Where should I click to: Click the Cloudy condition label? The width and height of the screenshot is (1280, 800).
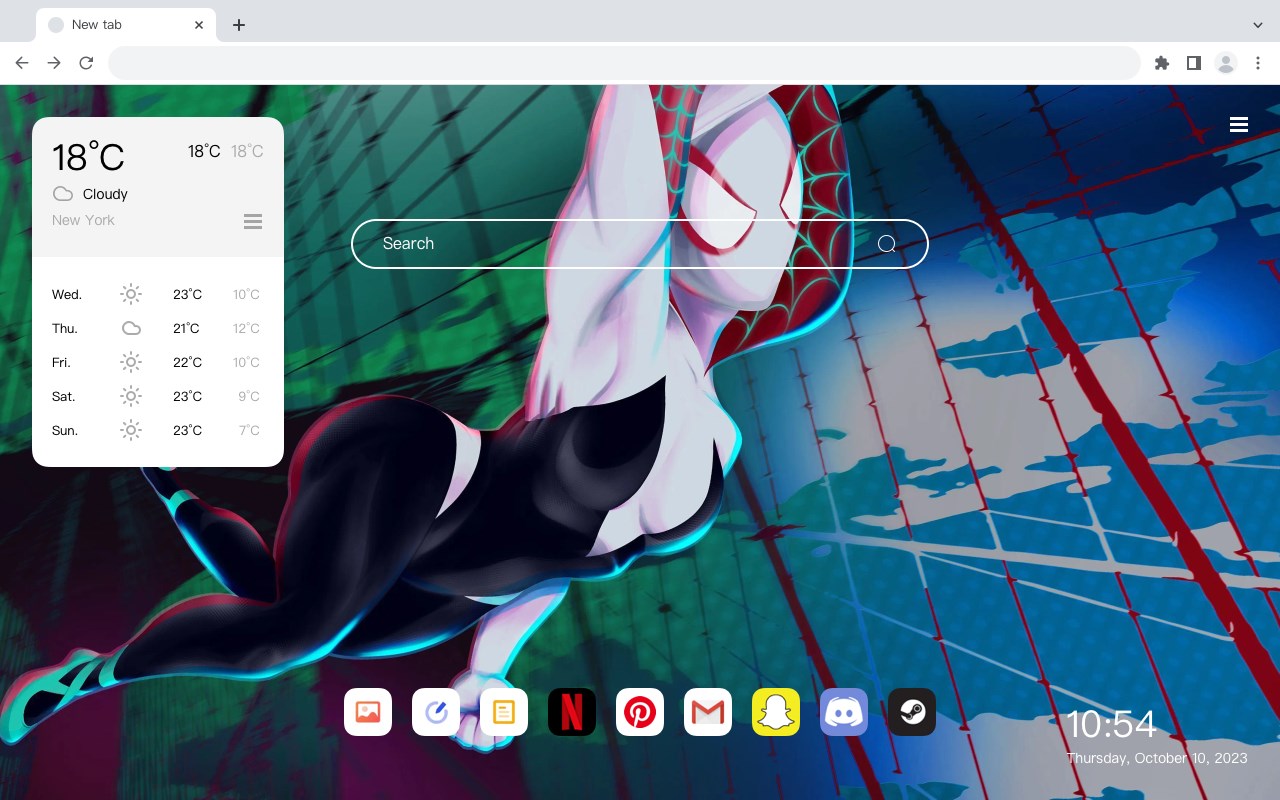tap(105, 194)
